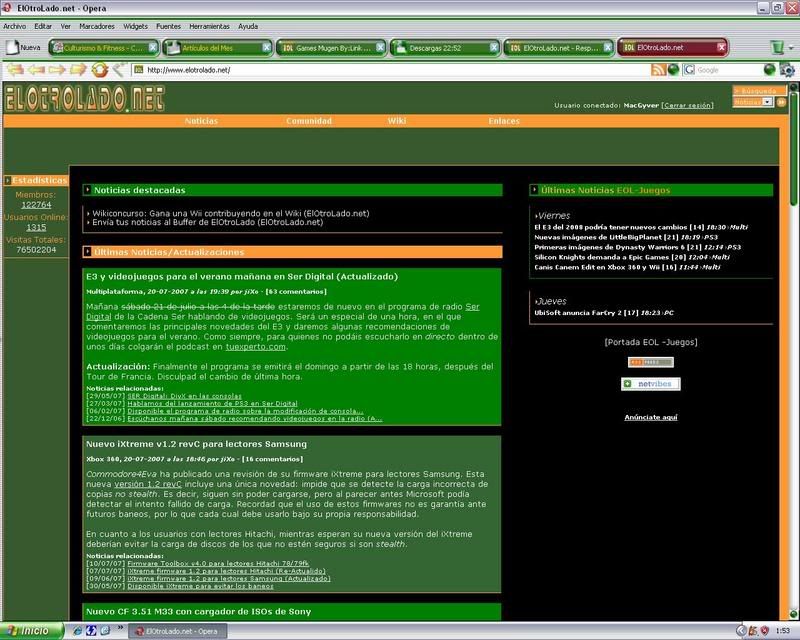Click the Anúnciate aquí link
The height and width of the screenshot is (640, 800).
[651, 417]
